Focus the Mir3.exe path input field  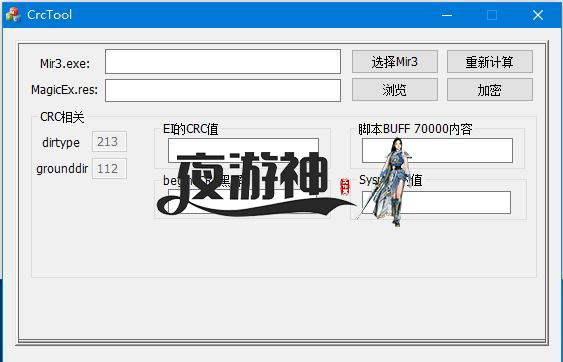223,62
